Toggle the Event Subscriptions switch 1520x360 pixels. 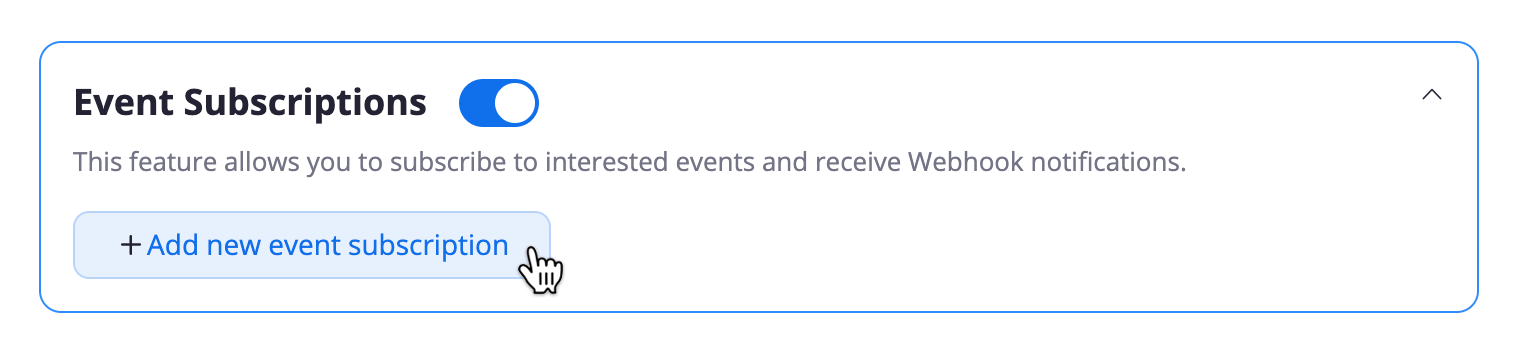[498, 103]
